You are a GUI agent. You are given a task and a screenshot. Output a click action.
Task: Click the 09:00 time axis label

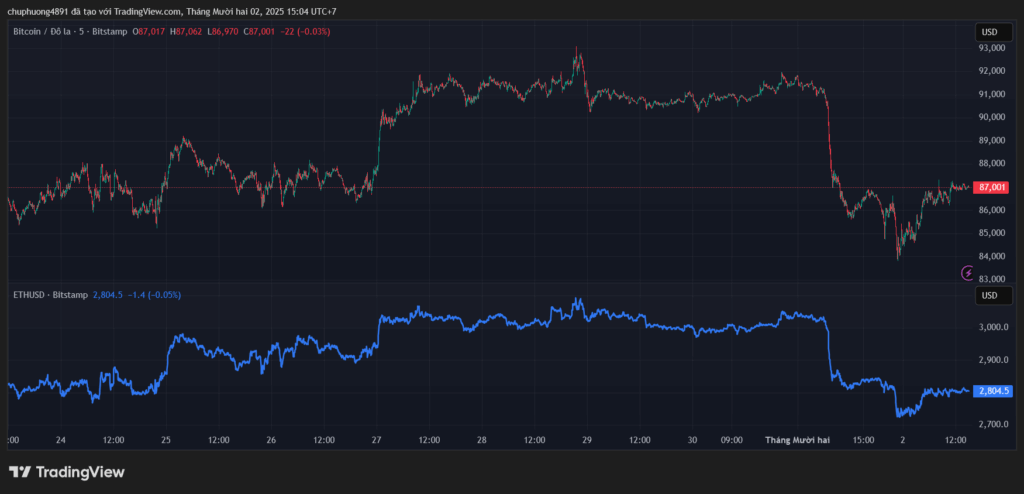coord(734,440)
